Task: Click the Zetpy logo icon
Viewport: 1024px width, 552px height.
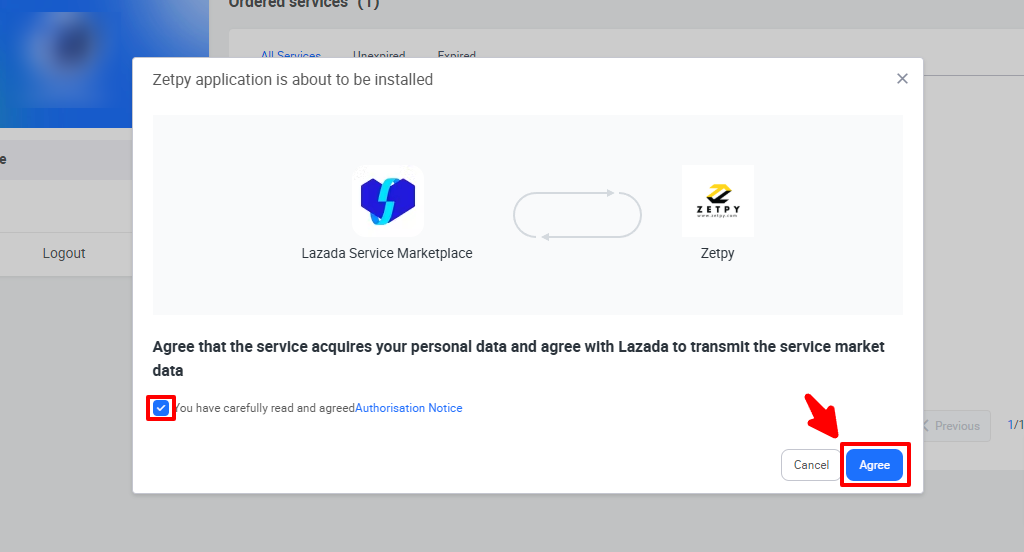Action: pos(717,201)
